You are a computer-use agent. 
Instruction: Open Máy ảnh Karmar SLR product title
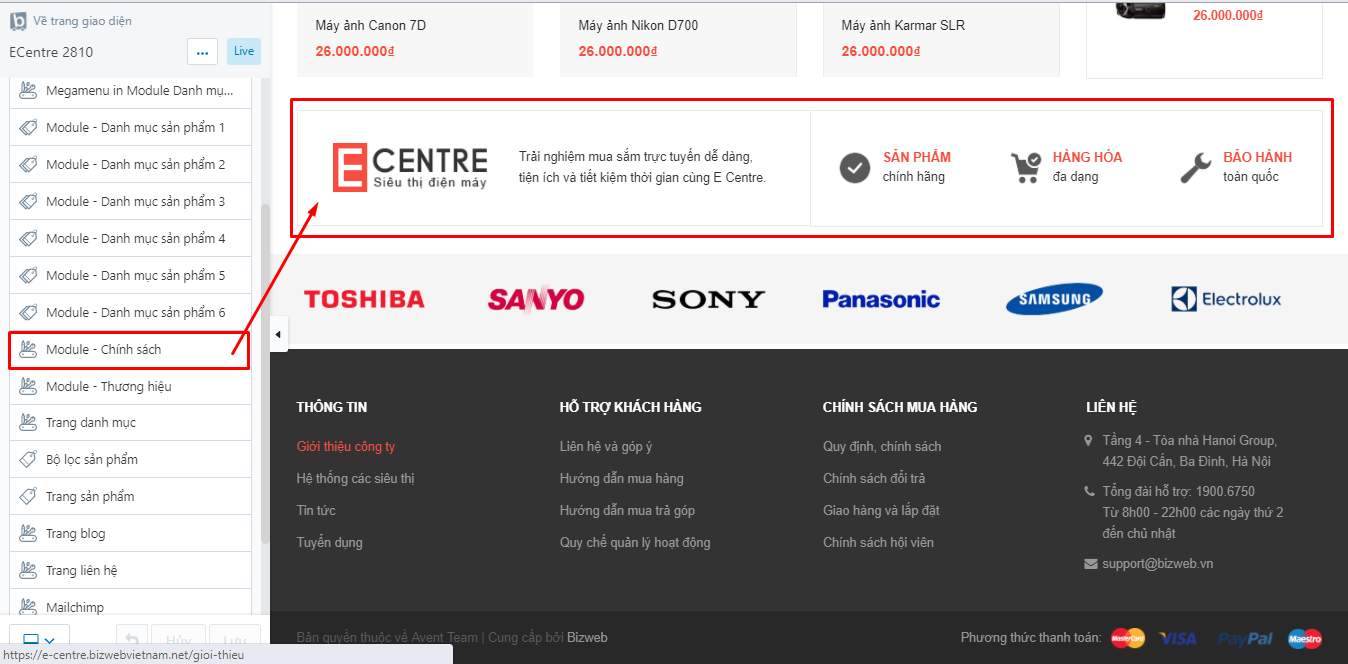click(x=903, y=26)
